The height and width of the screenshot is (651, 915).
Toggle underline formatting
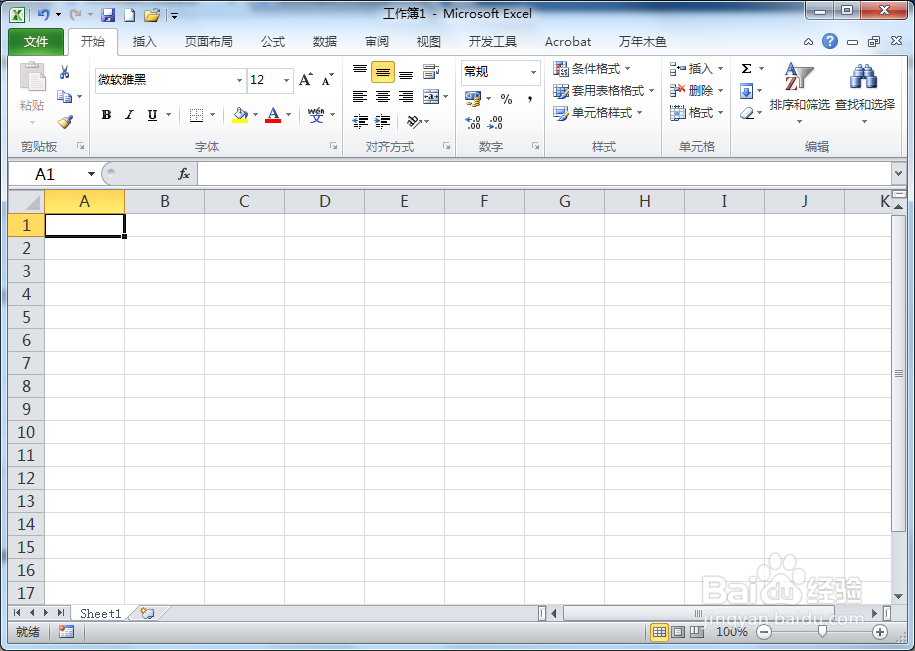coord(152,115)
